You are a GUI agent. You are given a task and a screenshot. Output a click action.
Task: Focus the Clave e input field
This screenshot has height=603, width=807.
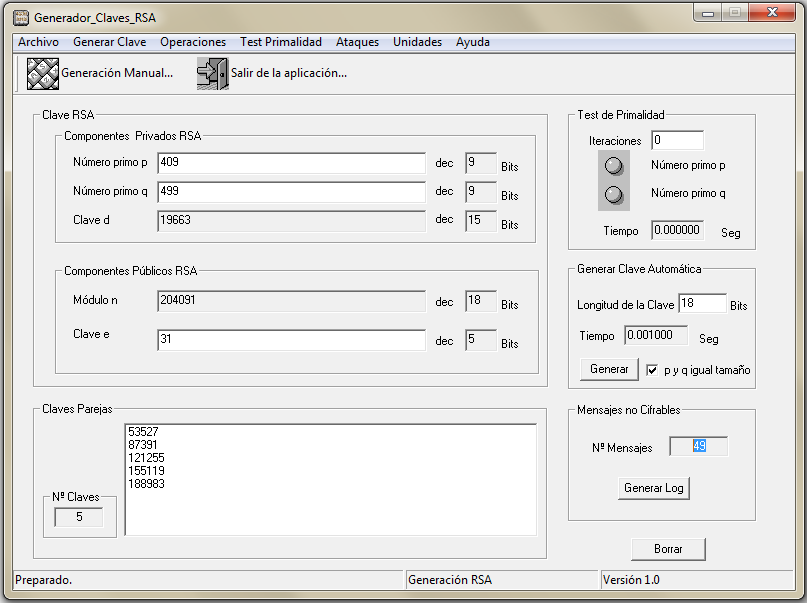click(291, 340)
